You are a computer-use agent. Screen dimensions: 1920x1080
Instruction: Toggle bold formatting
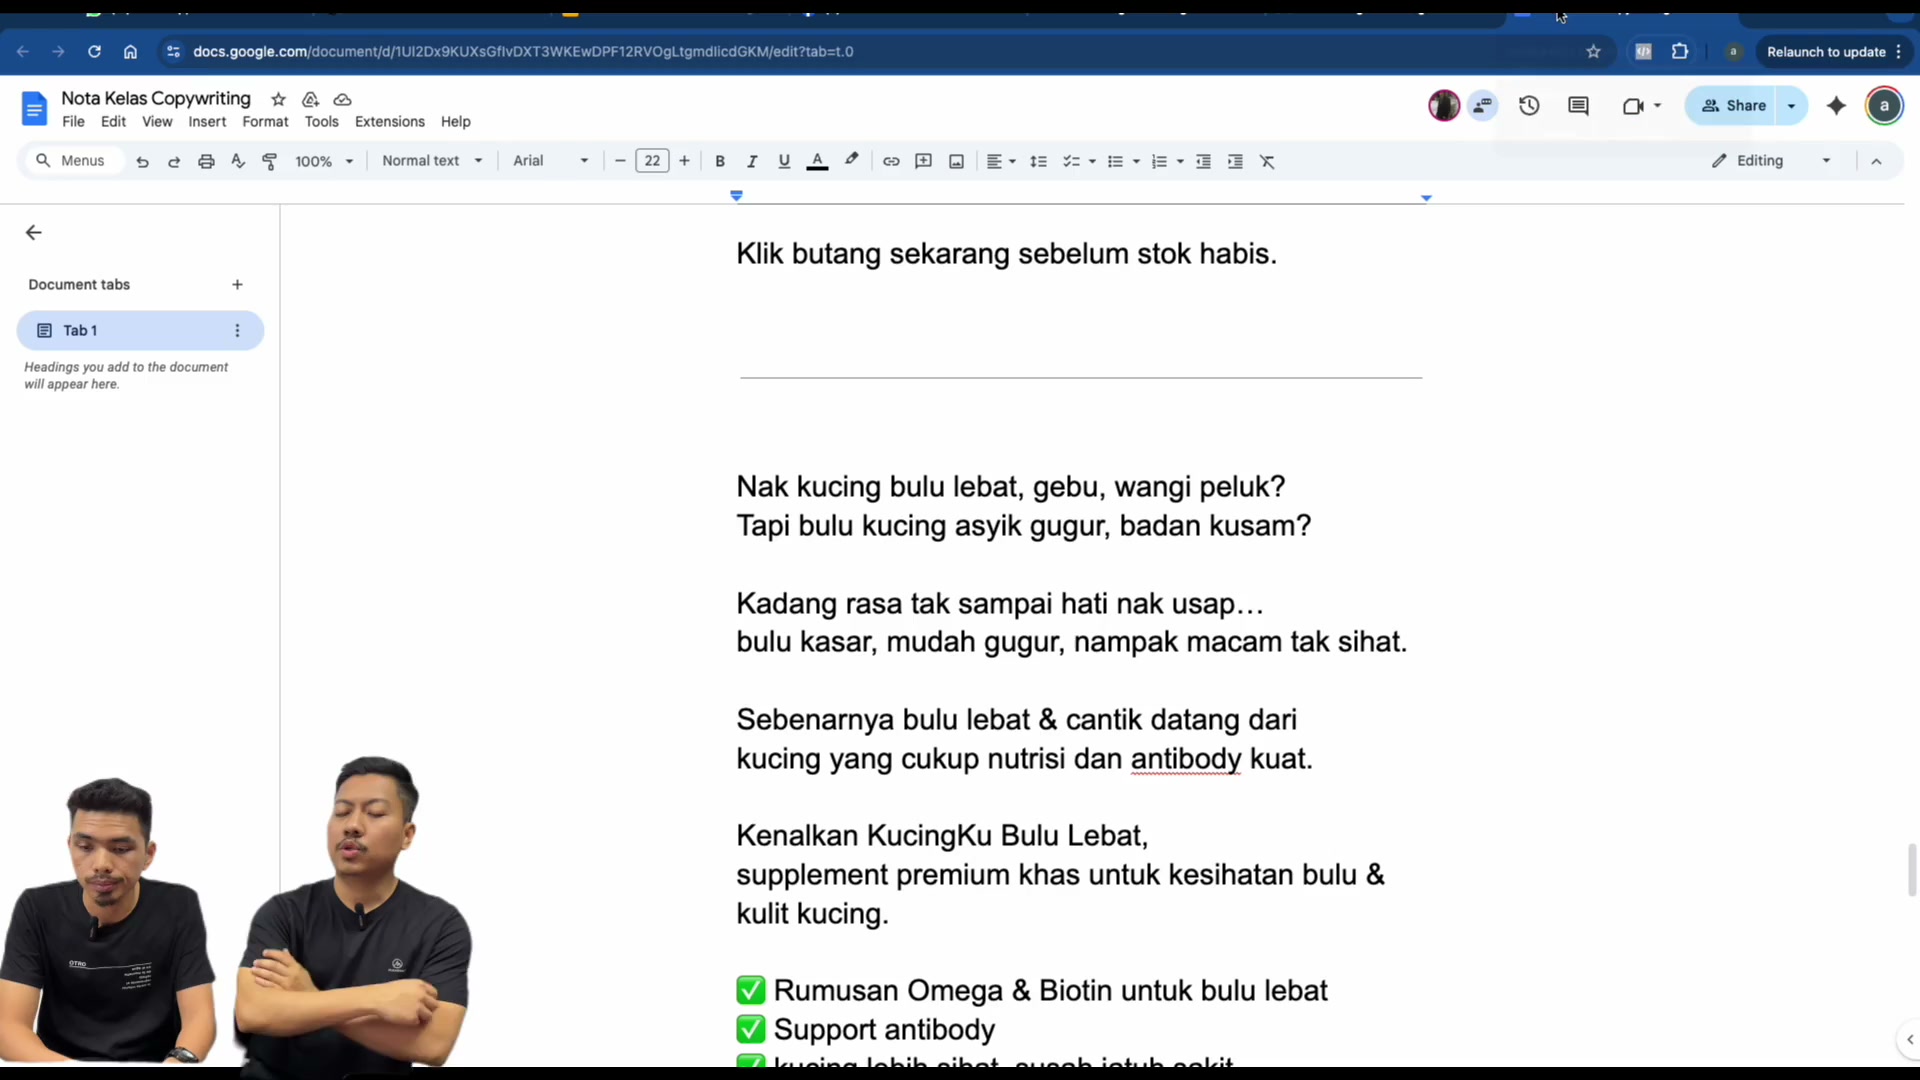point(720,161)
